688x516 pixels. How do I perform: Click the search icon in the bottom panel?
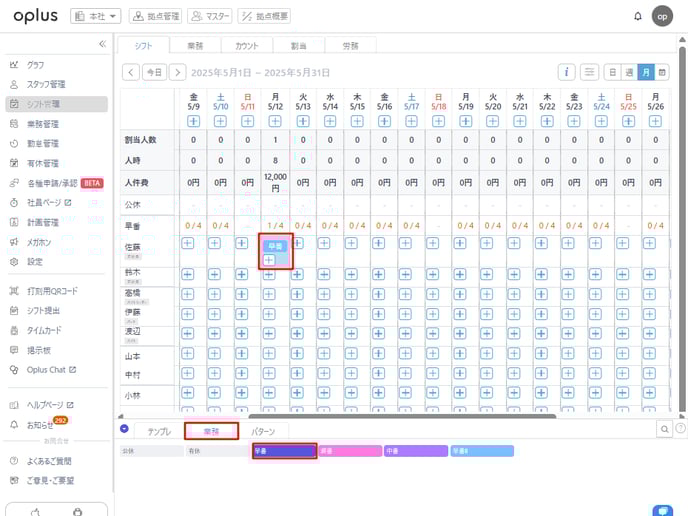665,429
